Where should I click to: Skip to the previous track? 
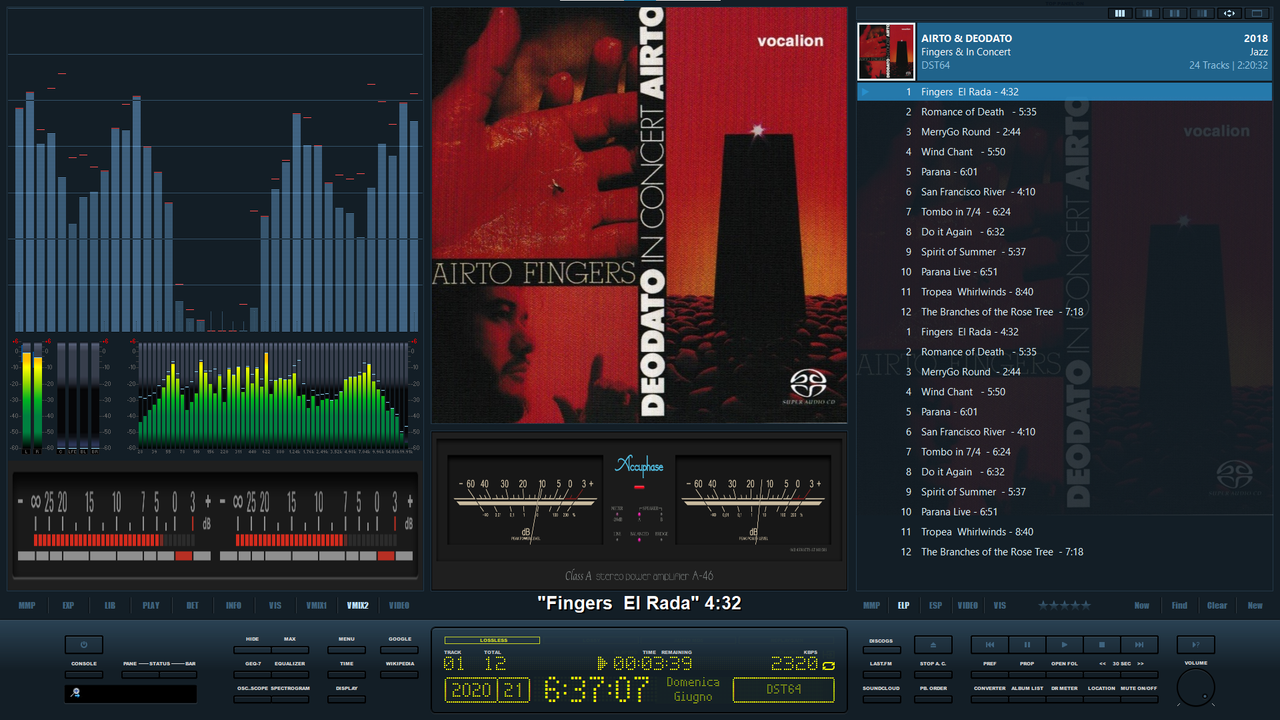[x=989, y=645]
